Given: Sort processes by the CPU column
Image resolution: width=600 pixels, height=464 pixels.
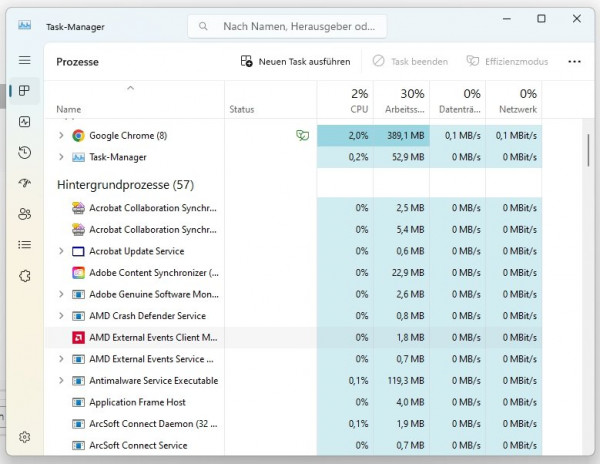Looking at the screenshot, I should click(358, 101).
